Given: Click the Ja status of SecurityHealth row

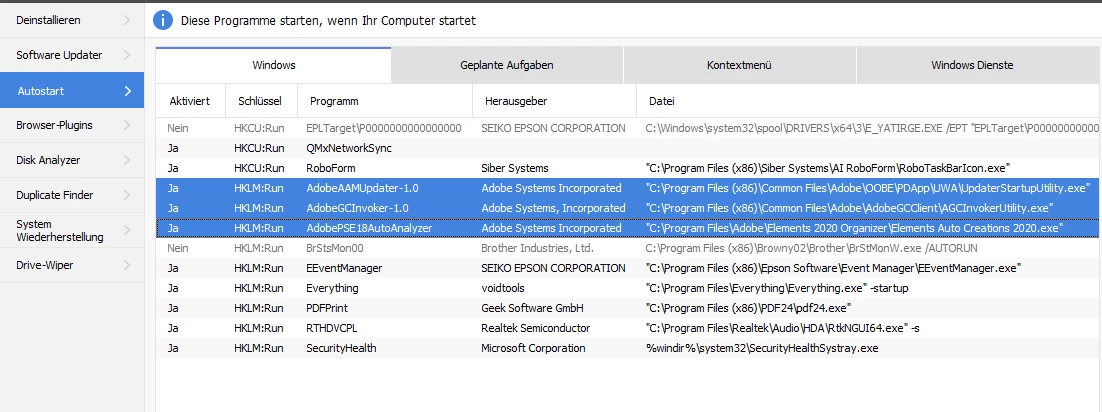Looking at the screenshot, I should tap(174, 348).
